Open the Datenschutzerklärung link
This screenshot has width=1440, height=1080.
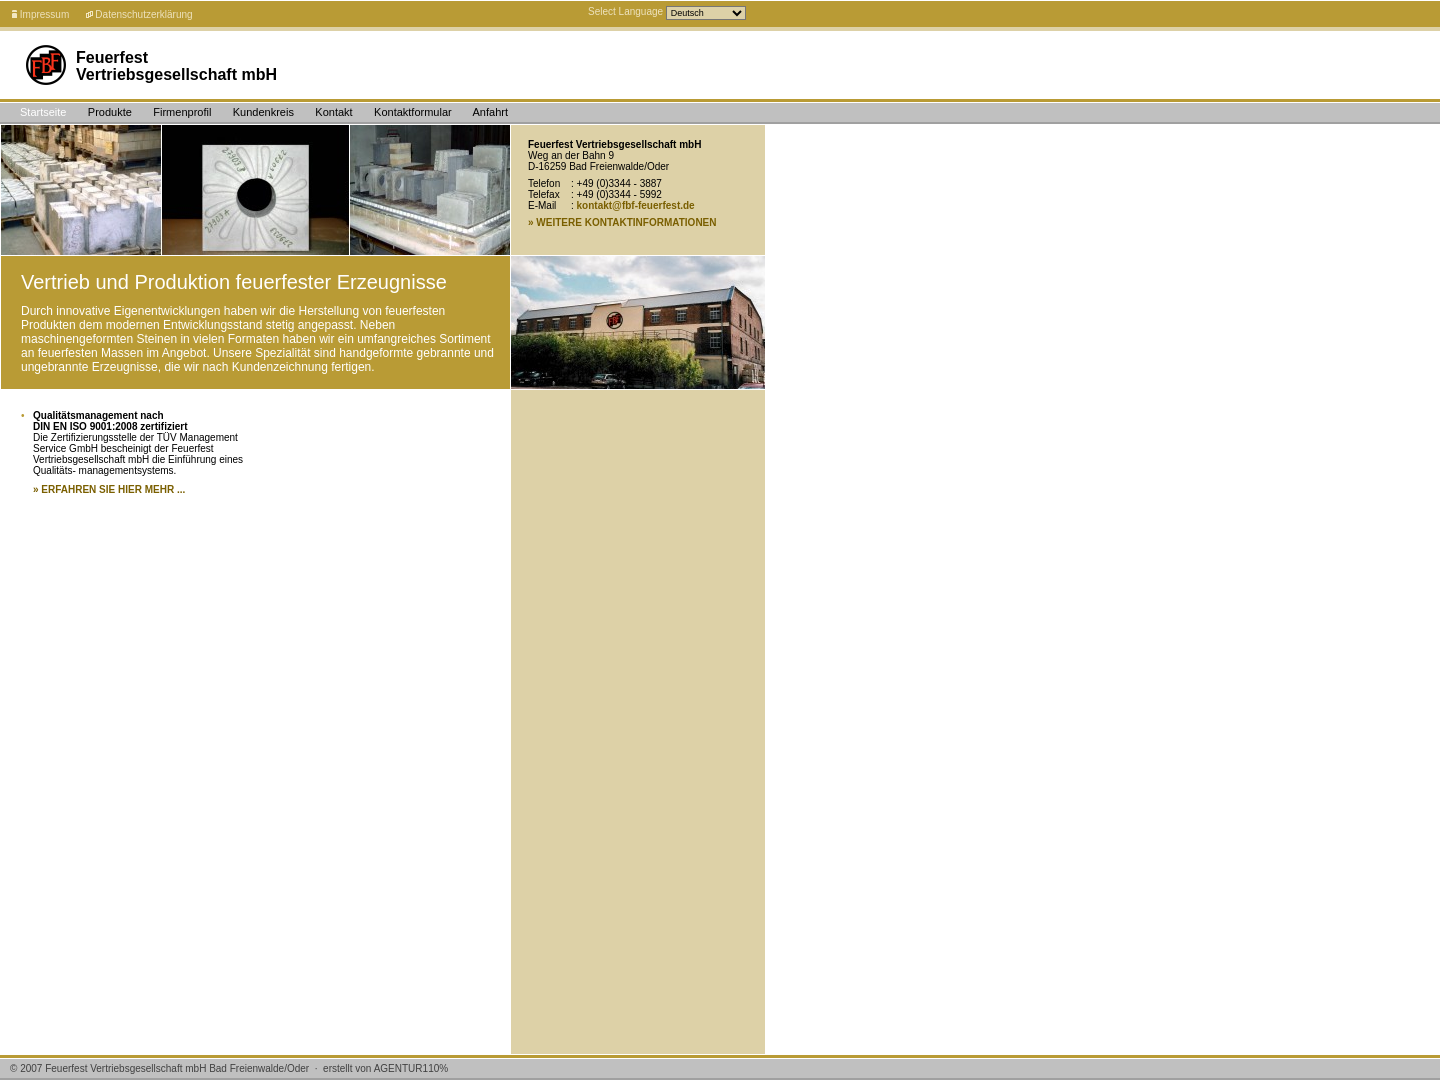(144, 15)
